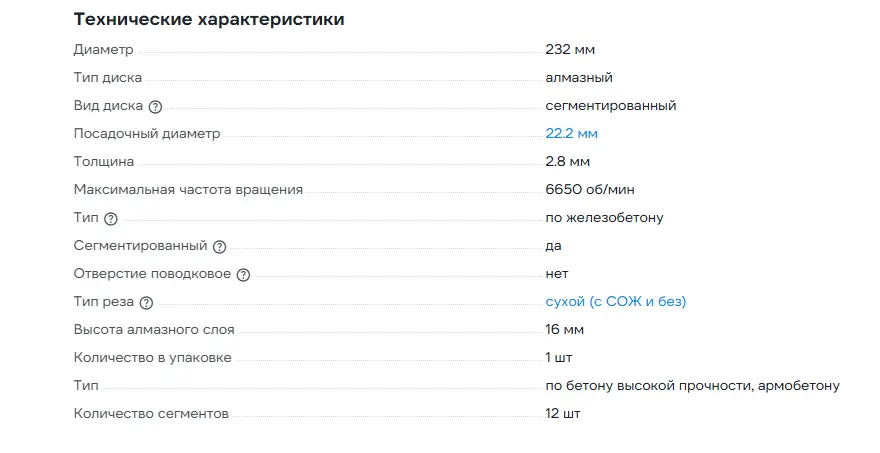This screenshot has width=880, height=453.
Task: Open the help icon on the Тип row with по железобетону
Action: 111,218
